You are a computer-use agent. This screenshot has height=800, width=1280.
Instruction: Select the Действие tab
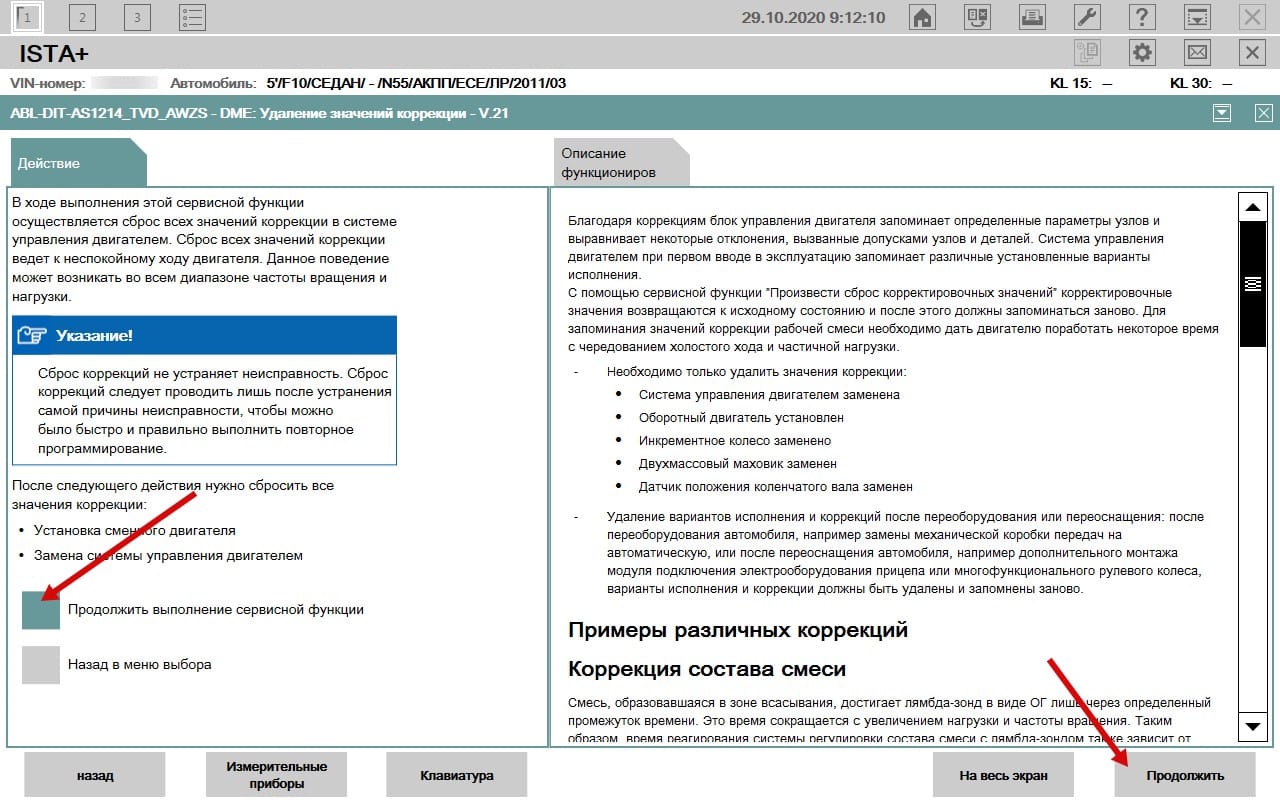(78, 163)
